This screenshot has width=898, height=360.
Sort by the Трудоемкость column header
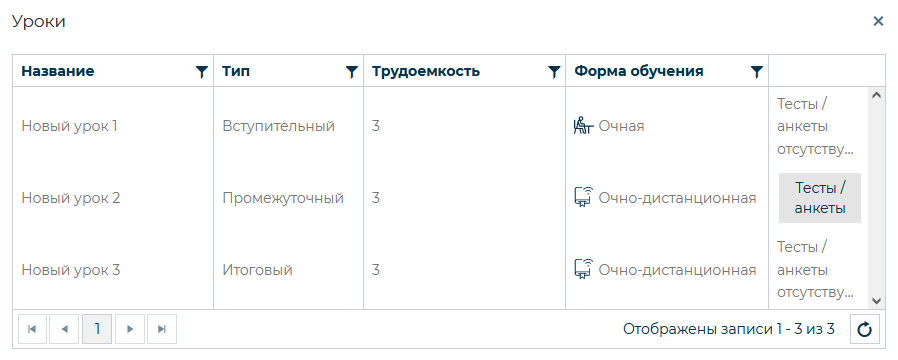pos(426,72)
